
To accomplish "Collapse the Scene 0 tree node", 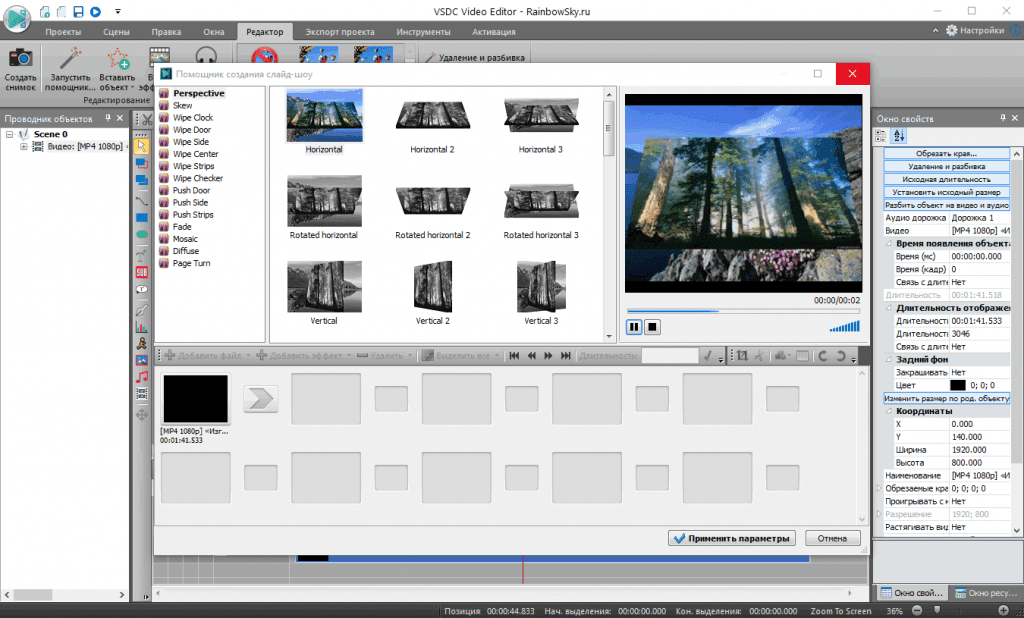I will point(10,134).
